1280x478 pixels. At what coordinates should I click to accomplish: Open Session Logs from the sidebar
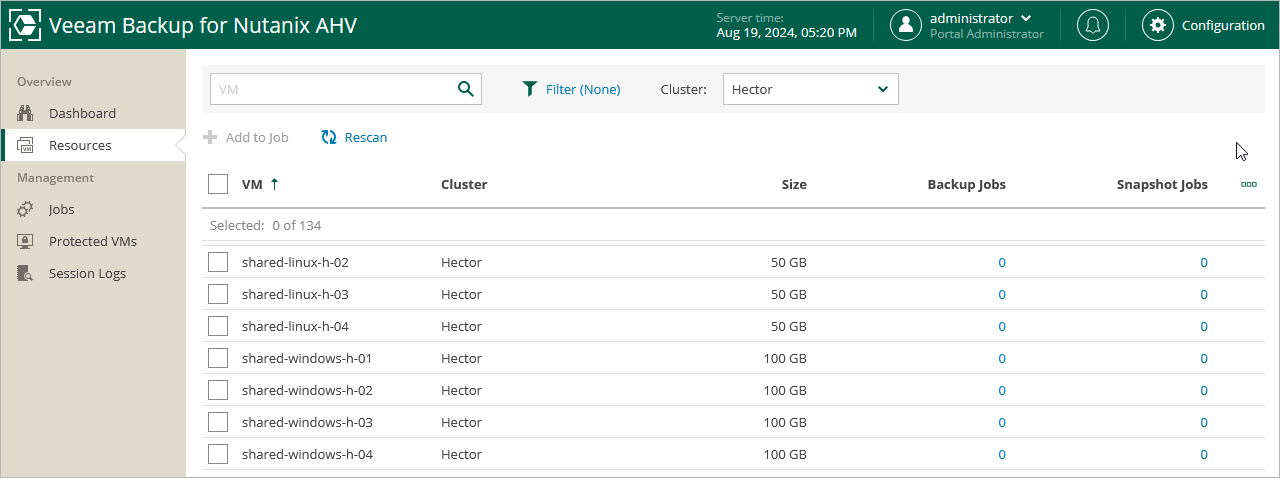(x=87, y=273)
